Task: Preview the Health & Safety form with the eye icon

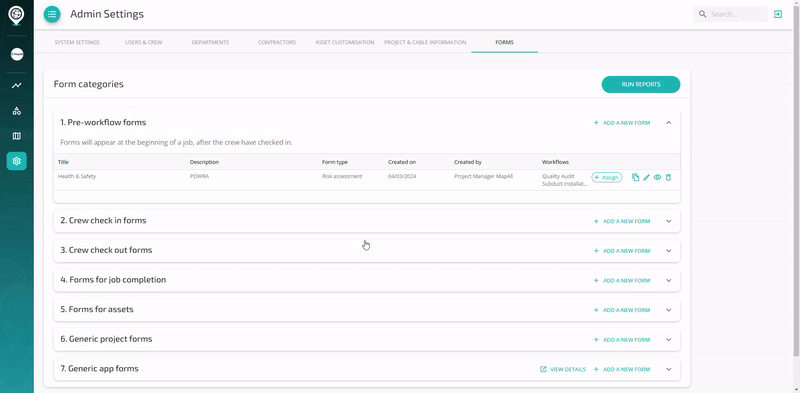Action: [658, 178]
